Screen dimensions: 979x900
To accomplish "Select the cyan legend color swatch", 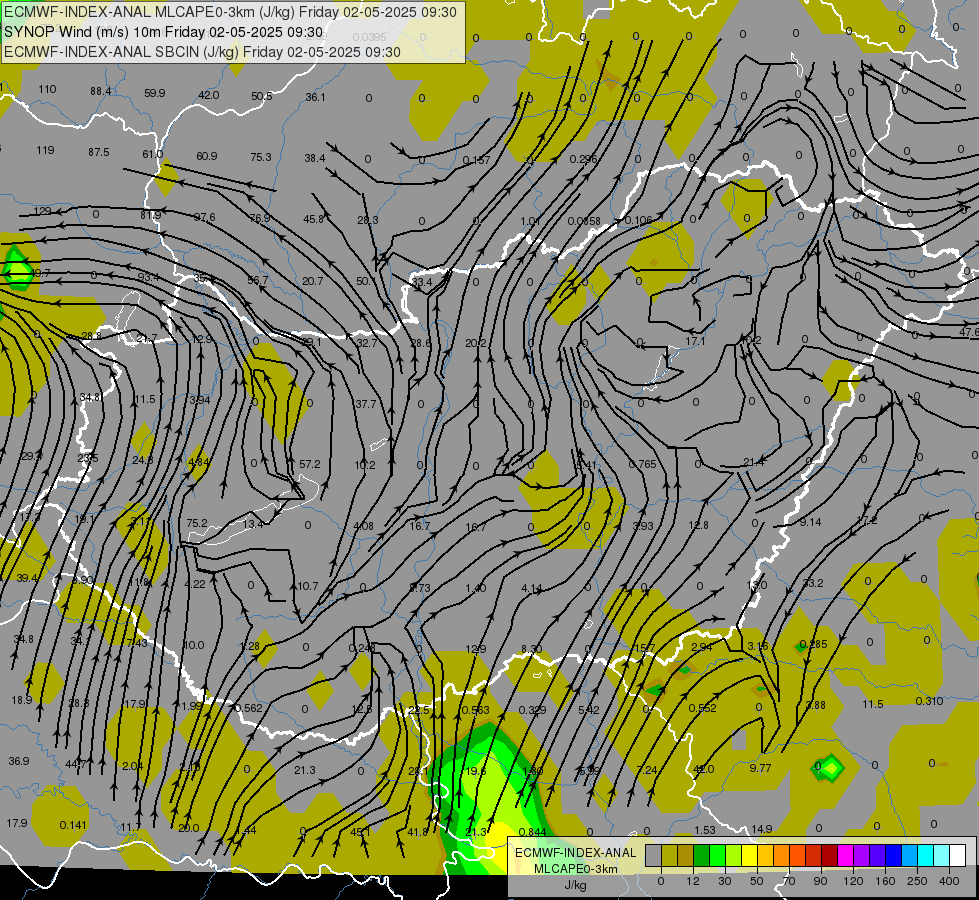I will (x=926, y=856).
